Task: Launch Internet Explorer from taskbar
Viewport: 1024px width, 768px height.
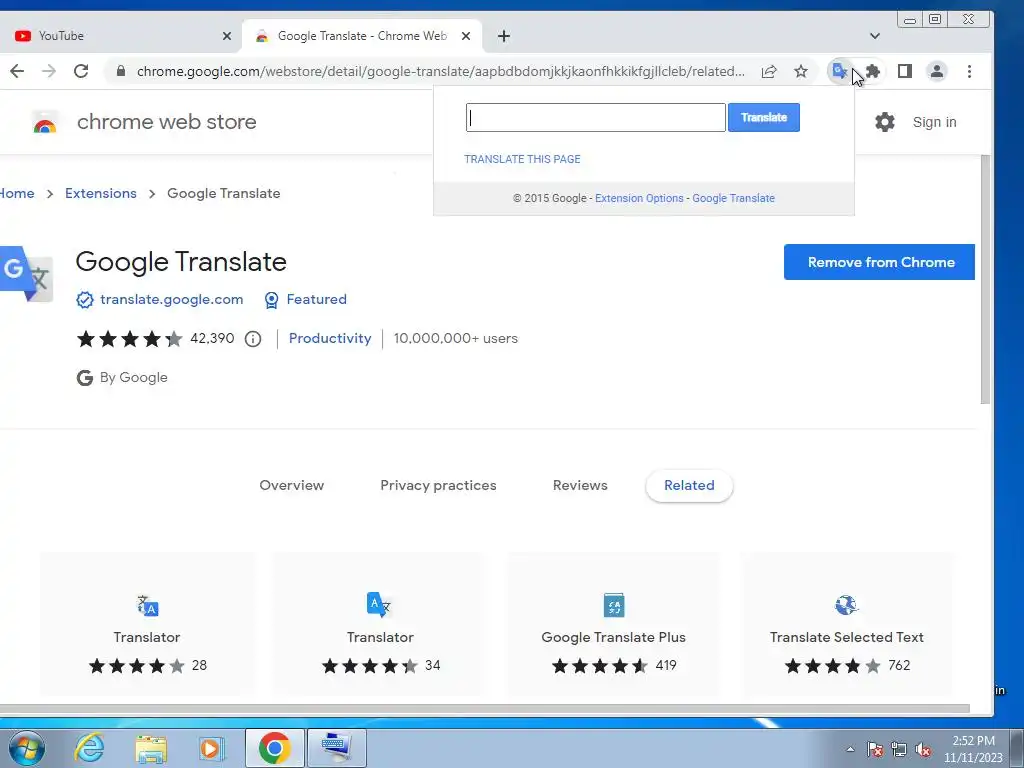Action: click(x=89, y=748)
